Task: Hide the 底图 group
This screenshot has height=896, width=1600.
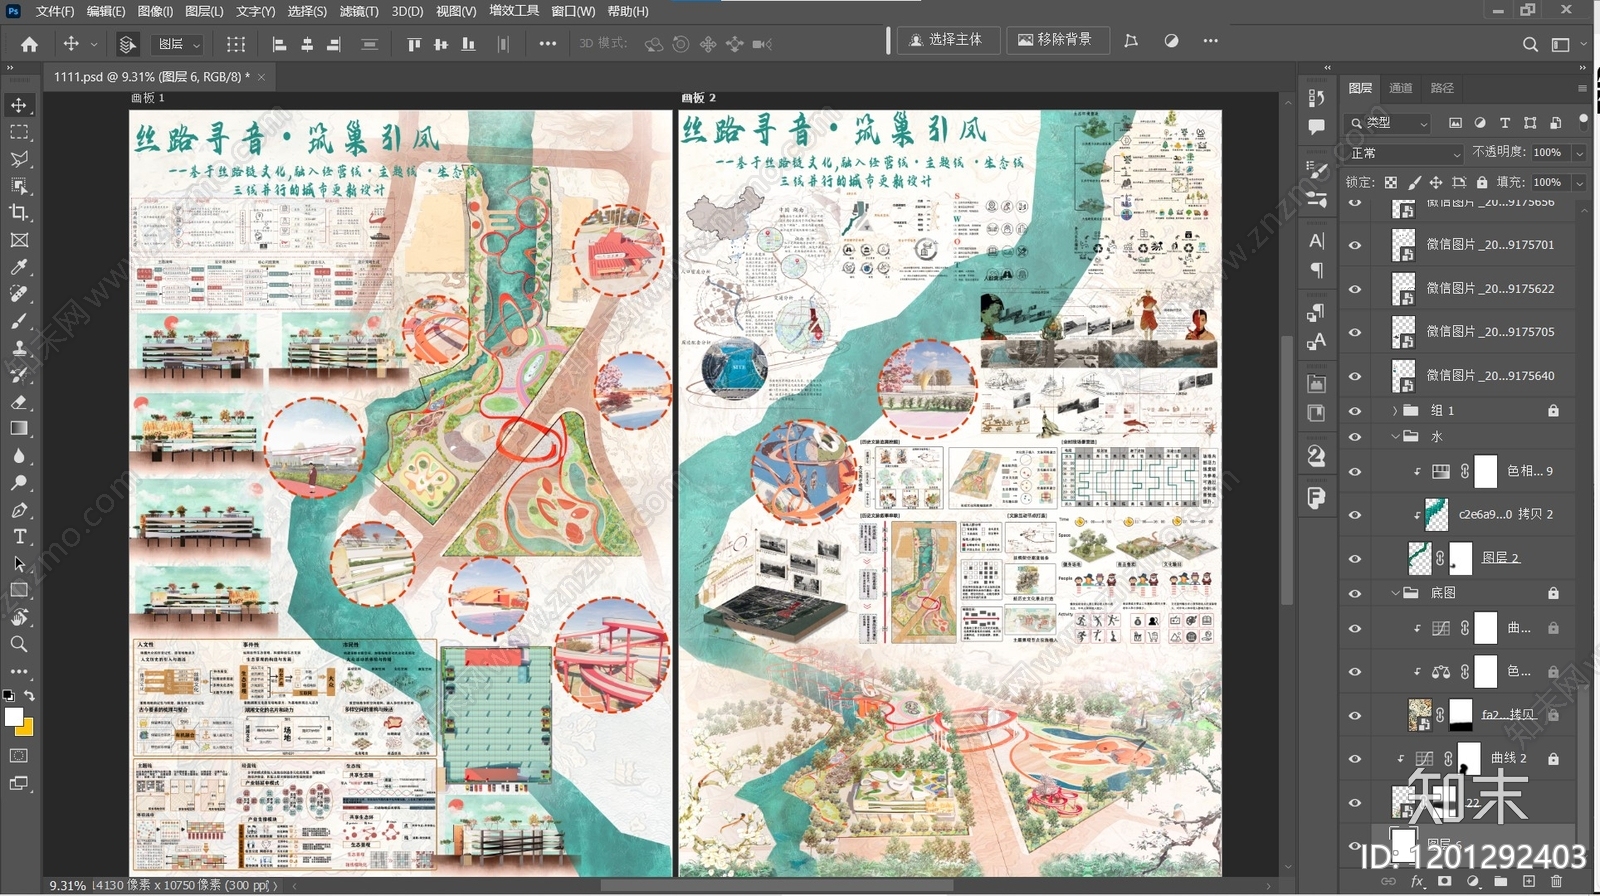Action: 1355,593
